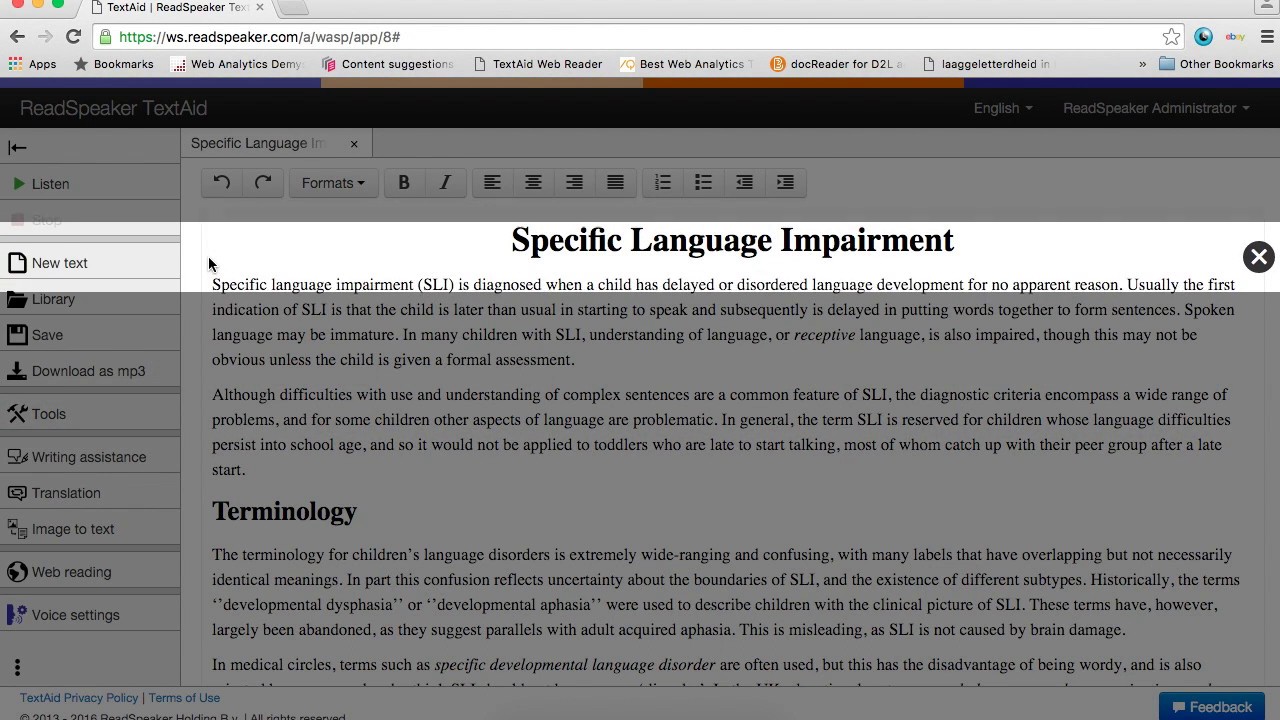
Task: Save the current document
Action: [x=90, y=335]
